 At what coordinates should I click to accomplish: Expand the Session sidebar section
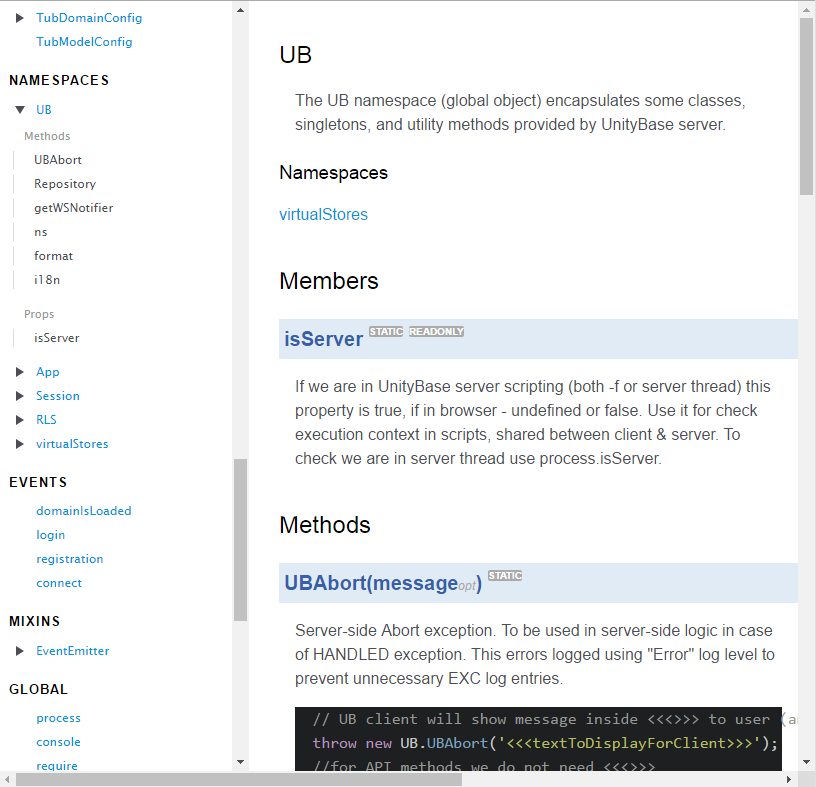20,395
